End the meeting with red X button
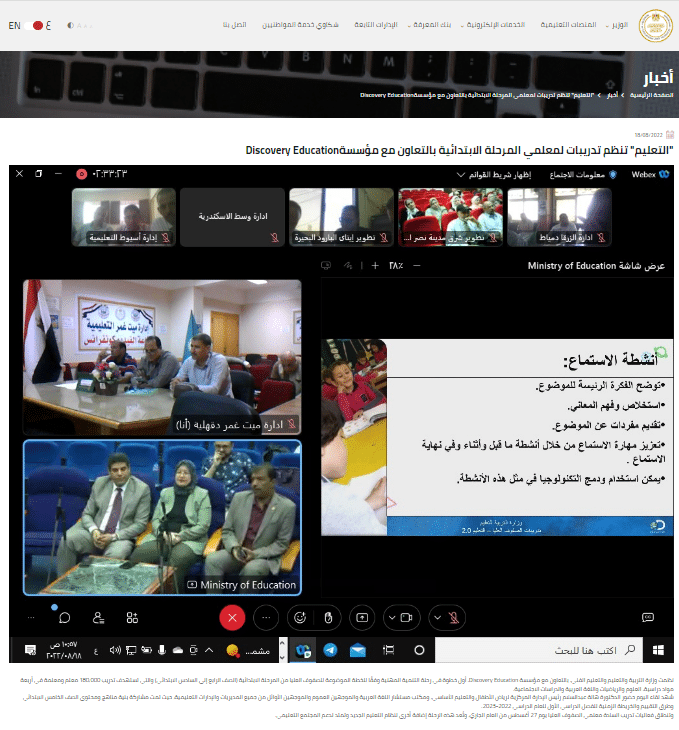679x730 pixels. pyautogui.click(x=232, y=618)
